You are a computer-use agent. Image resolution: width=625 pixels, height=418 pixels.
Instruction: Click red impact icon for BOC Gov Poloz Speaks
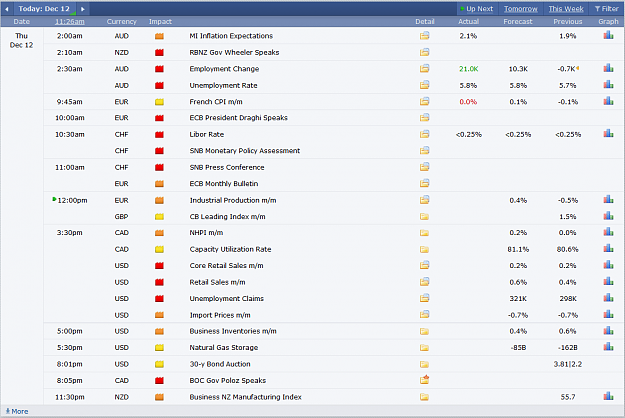click(x=159, y=381)
